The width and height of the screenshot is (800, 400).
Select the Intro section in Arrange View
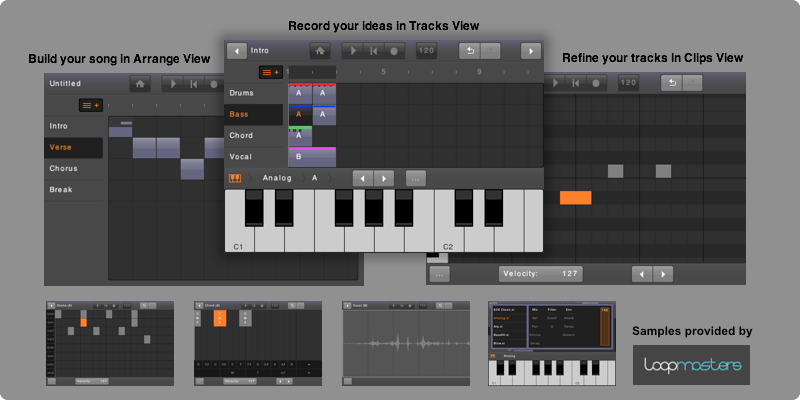tap(73, 126)
